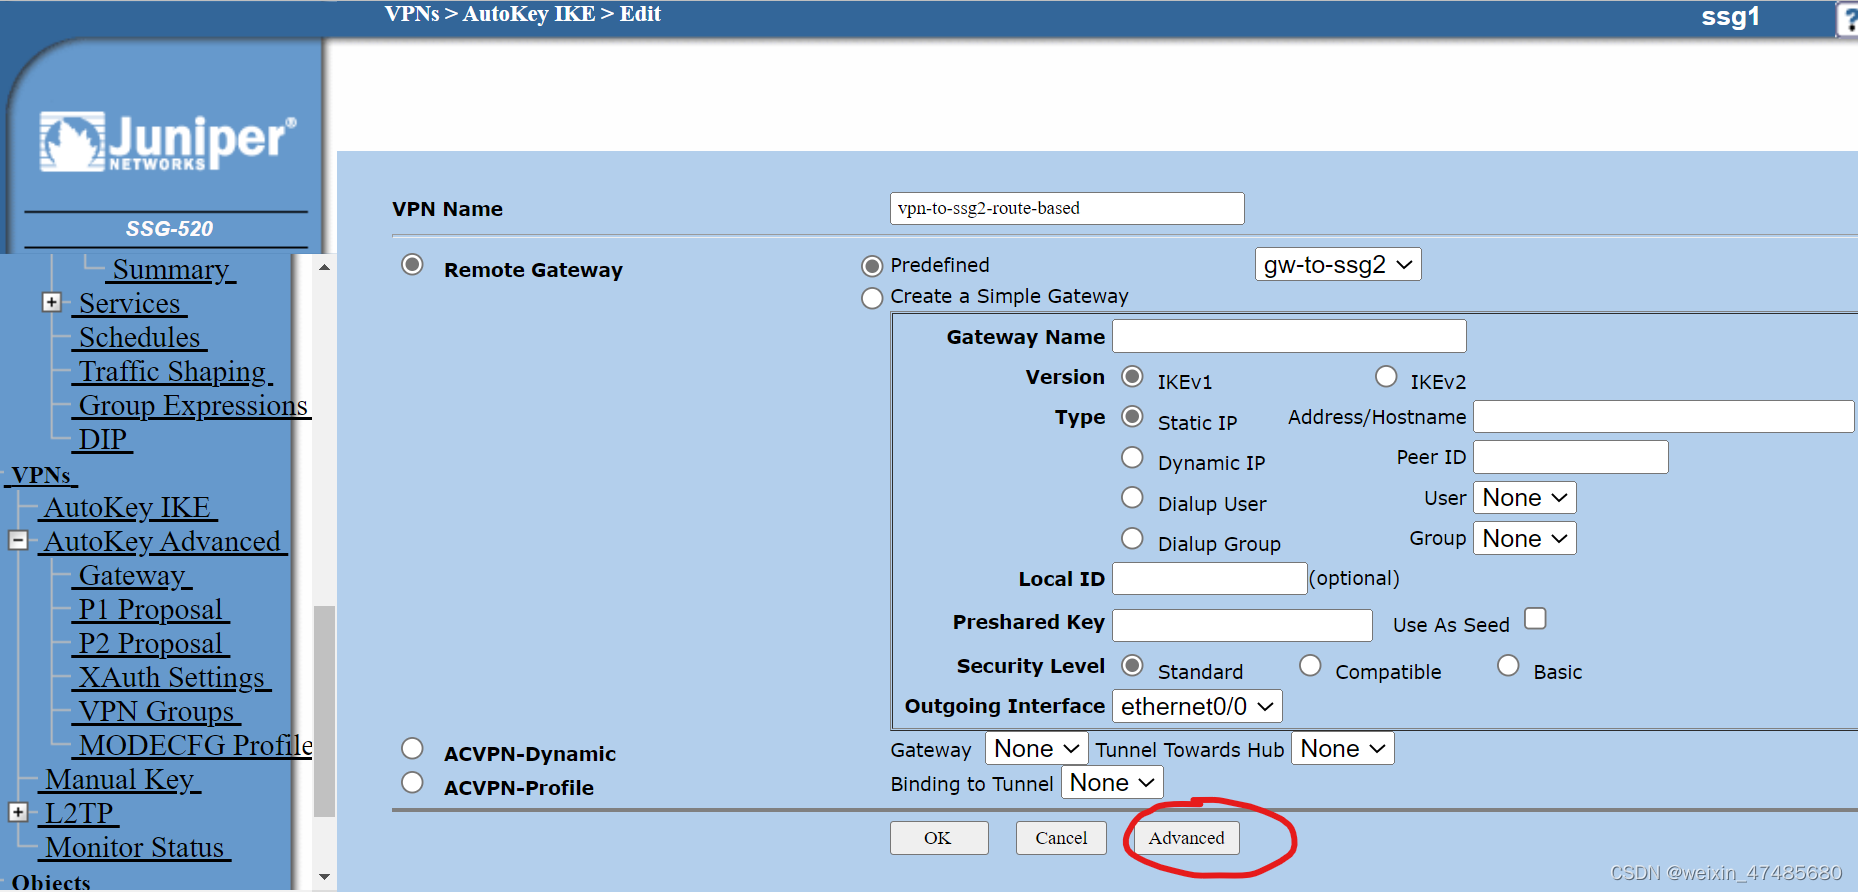Open the gw-to-ssg2 predefined gateway dropdown

click(1338, 265)
